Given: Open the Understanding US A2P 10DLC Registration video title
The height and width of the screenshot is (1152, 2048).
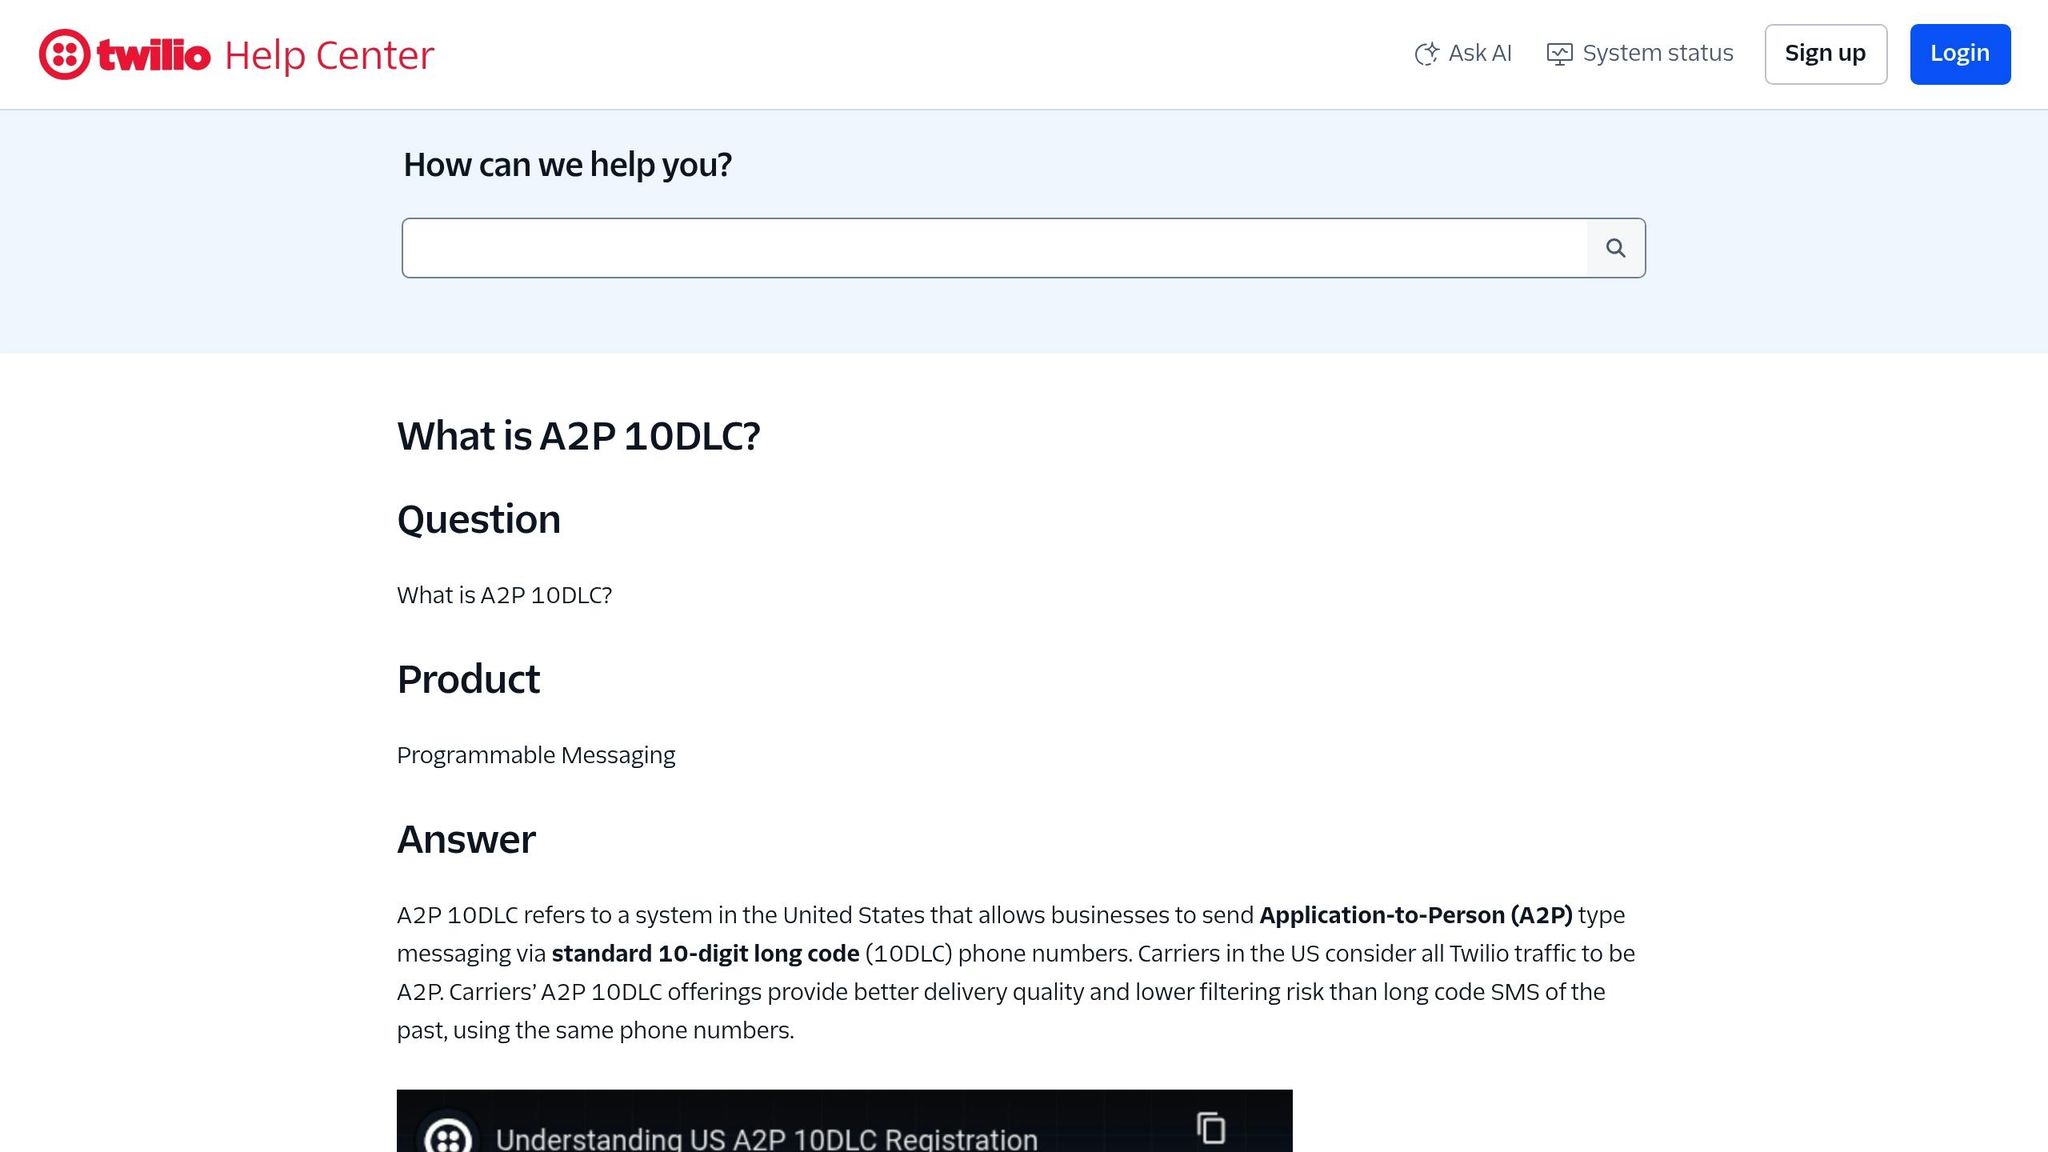Looking at the screenshot, I should [x=766, y=1138].
